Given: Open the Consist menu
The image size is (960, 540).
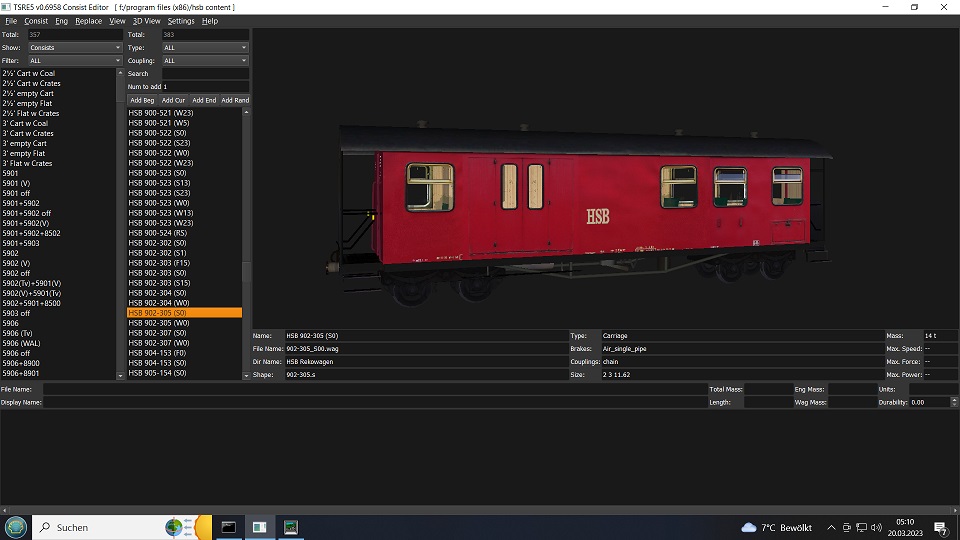Looking at the screenshot, I should [x=36, y=21].
